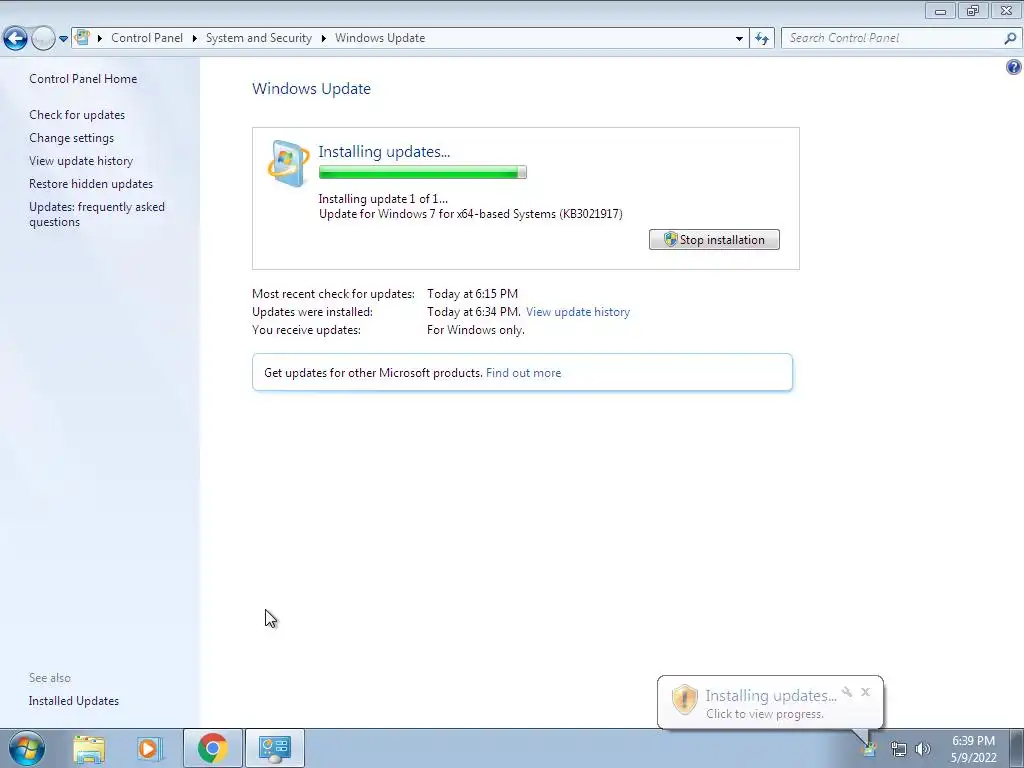Viewport: 1024px width, 768px height.
Task: Click 'Installing update 1 of 1...' text
Action: 383,199
